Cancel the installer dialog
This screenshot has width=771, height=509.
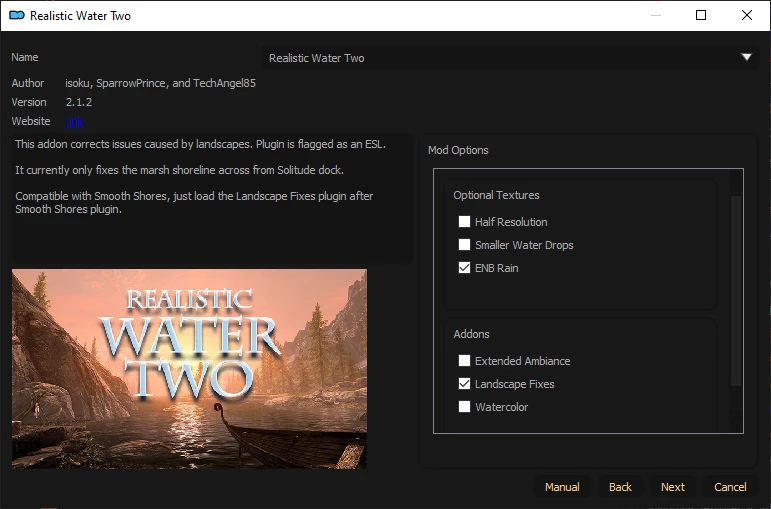[x=730, y=487]
